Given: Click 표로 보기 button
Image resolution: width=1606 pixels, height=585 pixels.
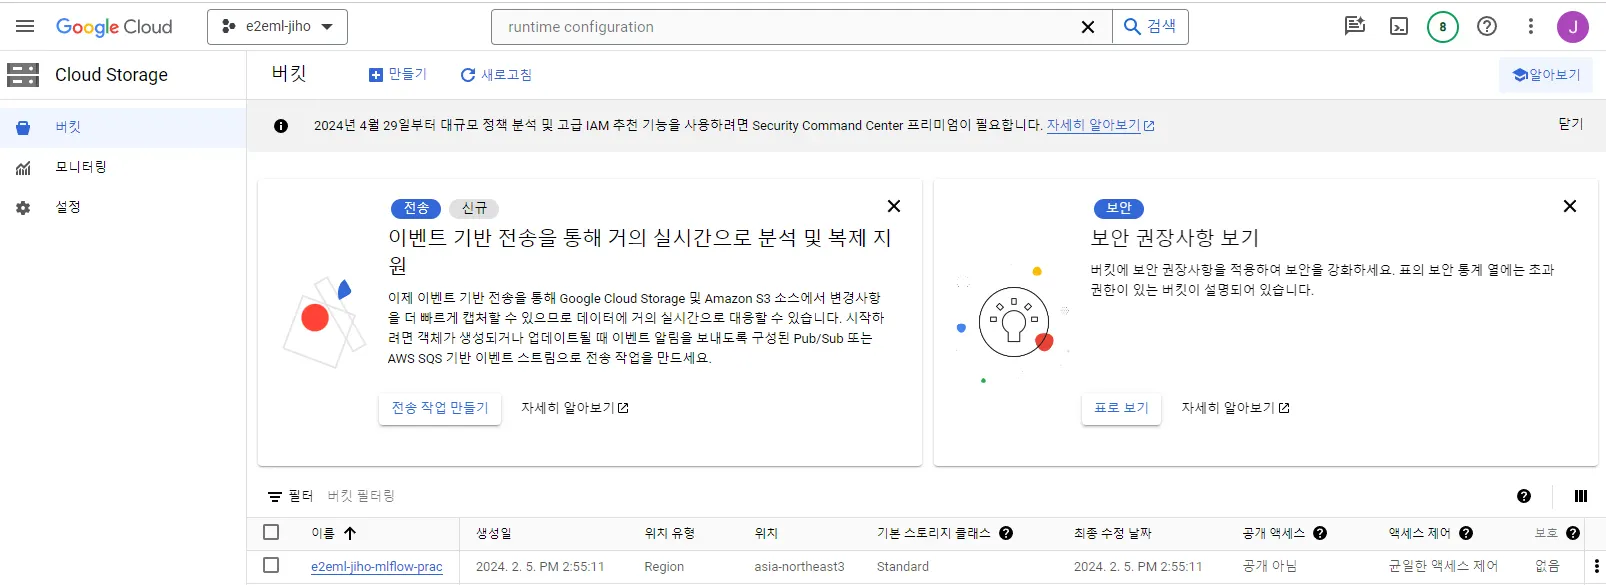Looking at the screenshot, I should point(1121,408).
